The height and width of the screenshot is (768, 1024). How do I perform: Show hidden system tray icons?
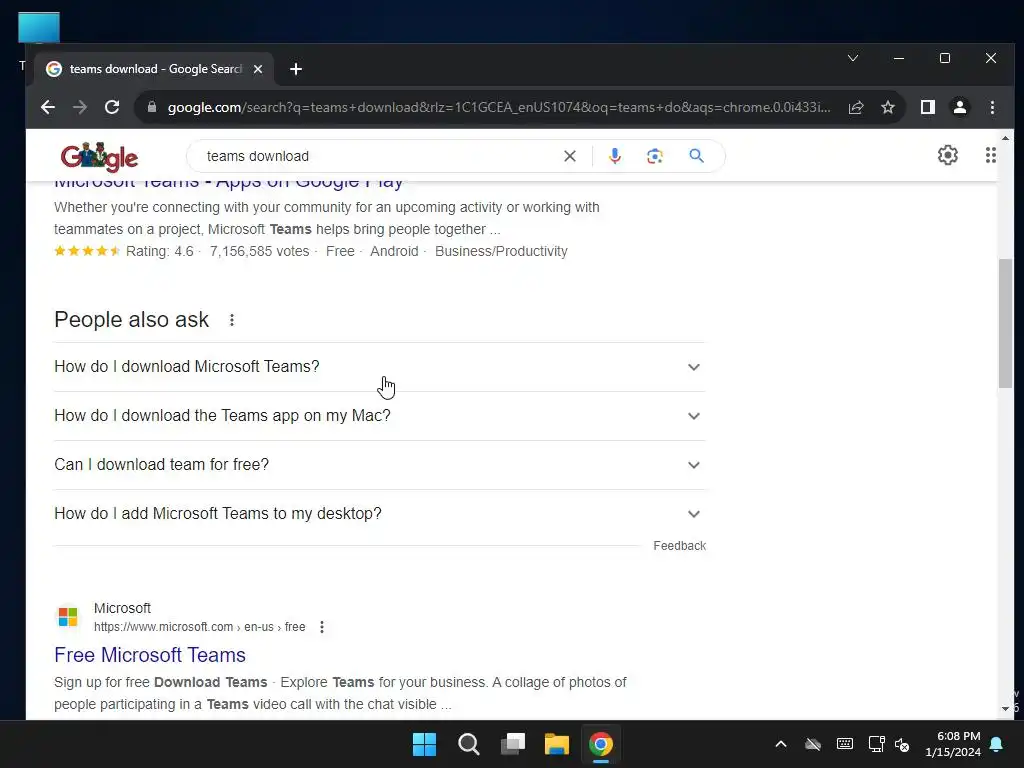coord(780,744)
